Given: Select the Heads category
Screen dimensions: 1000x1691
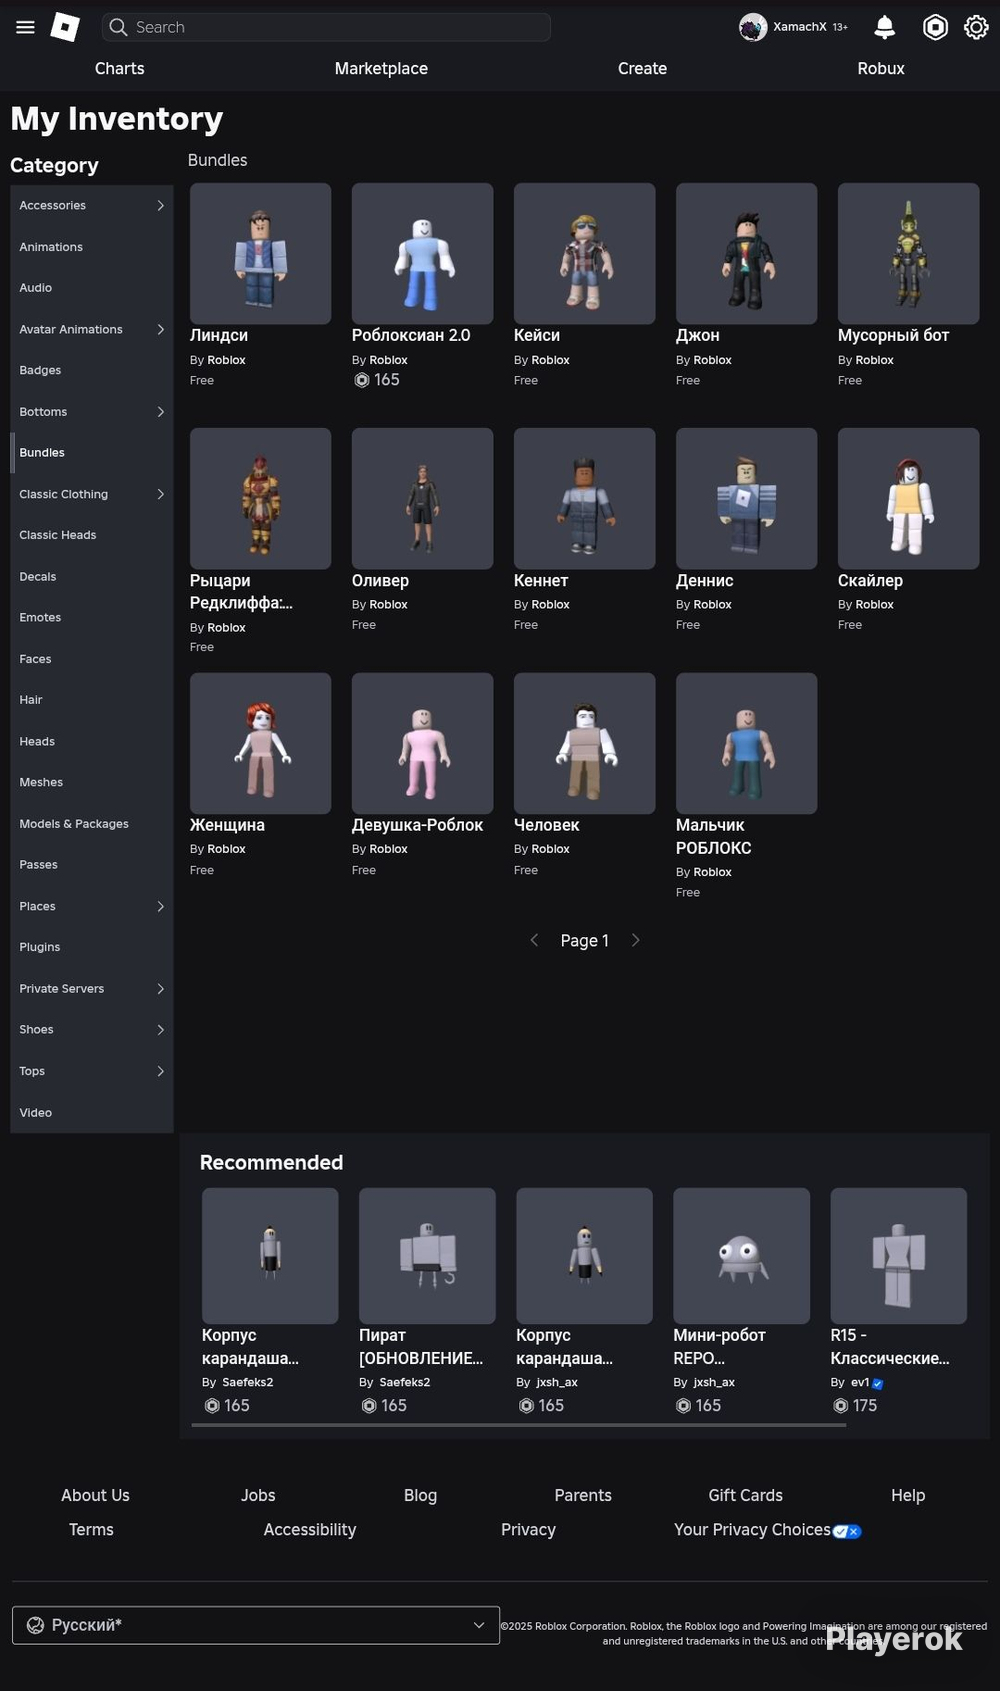Looking at the screenshot, I should click(92, 741).
